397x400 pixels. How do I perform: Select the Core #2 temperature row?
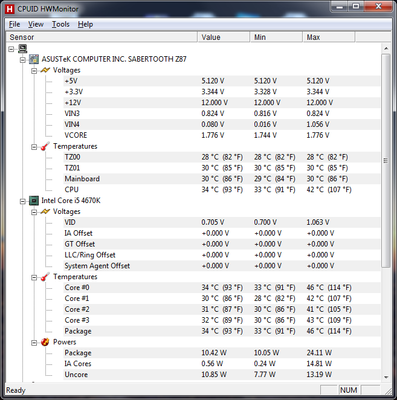click(x=222, y=309)
